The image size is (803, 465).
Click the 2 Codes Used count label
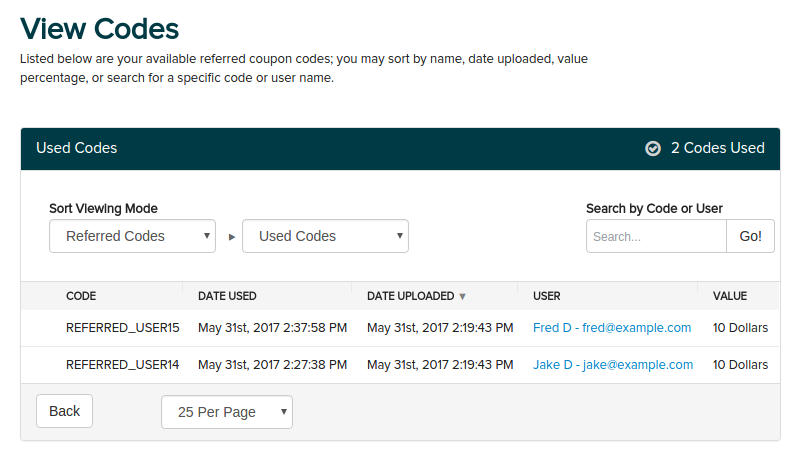coord(717,148)
